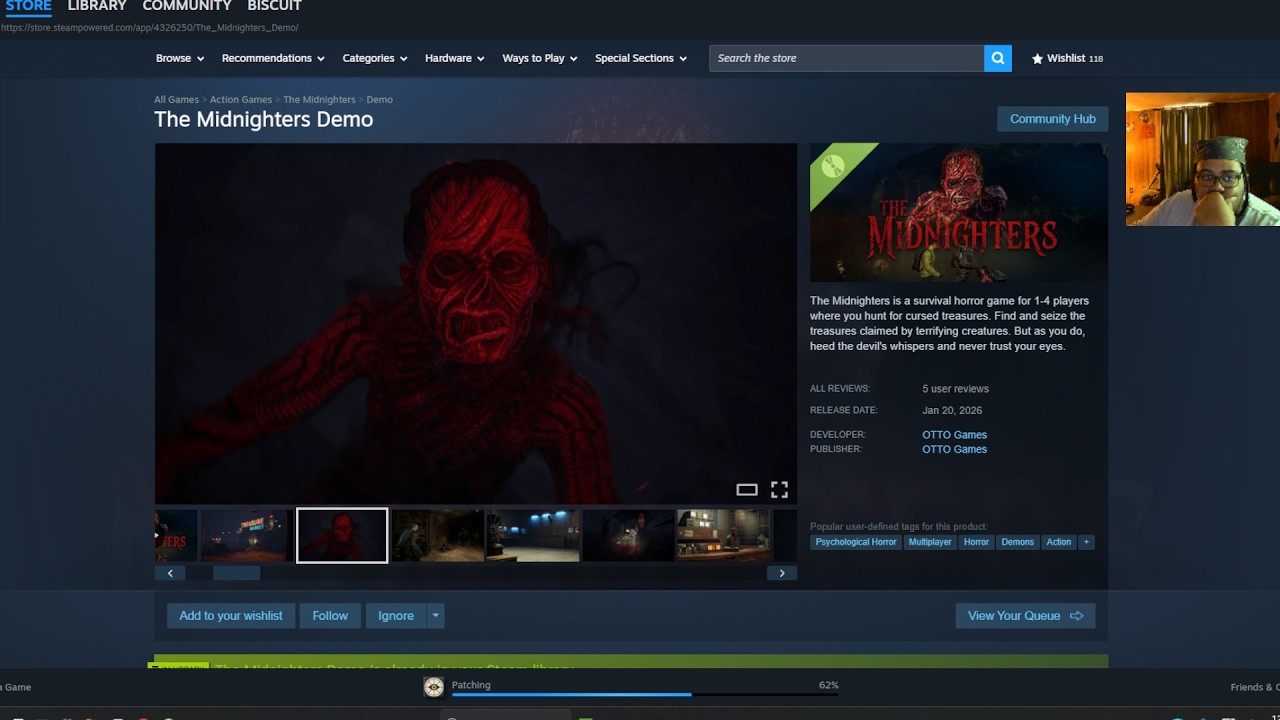Click the Jan 20, 2026 release date
The image size is (1280, 720).
[952, 411]
